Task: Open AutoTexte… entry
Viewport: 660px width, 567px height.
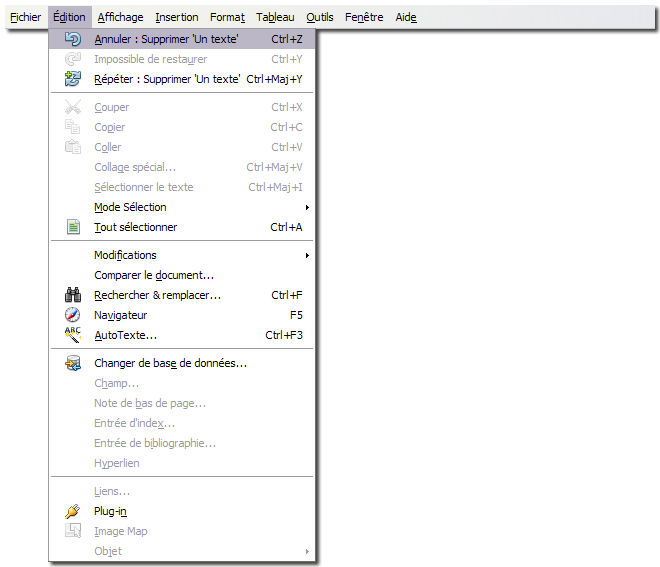Action: [x=182, y=335]
